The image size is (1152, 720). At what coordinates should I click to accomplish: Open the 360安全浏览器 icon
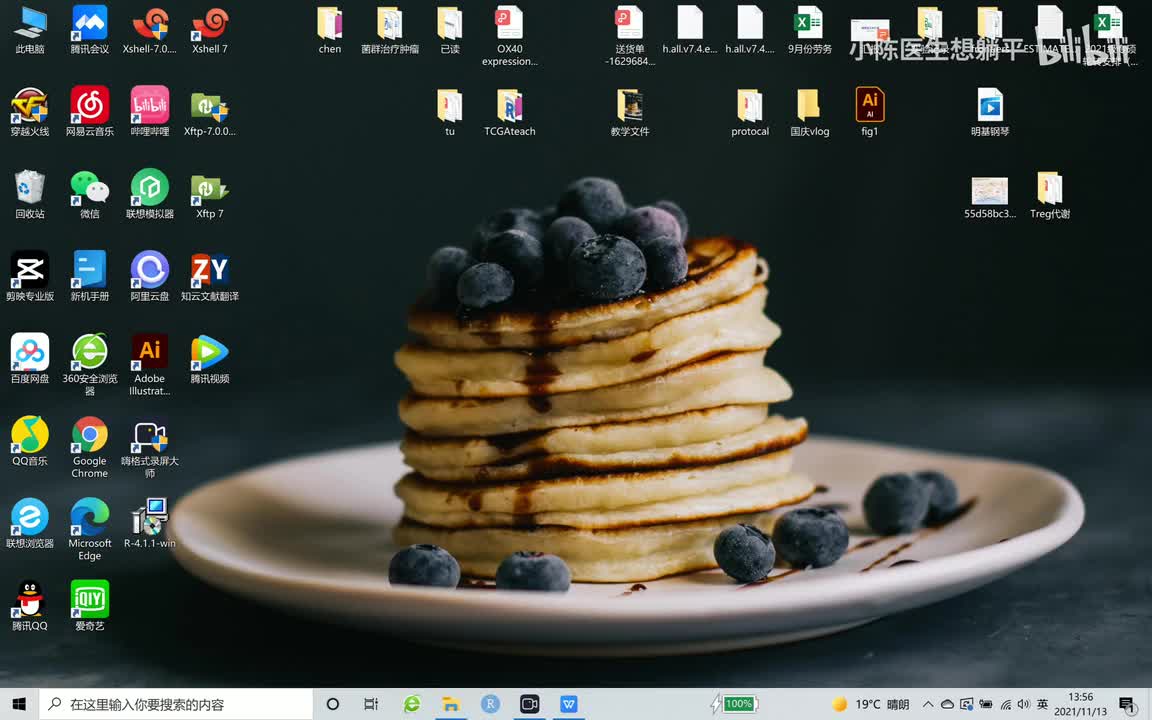(90, 364)
